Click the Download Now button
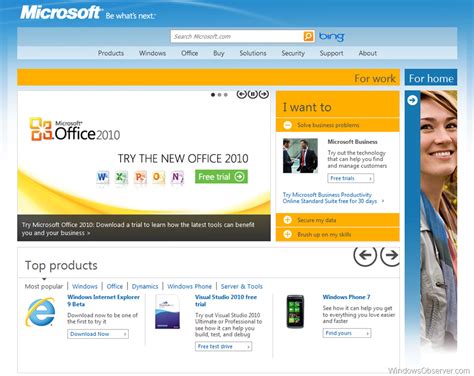The width and height of the screenshot is (474, 376). (x=98, y=334)
